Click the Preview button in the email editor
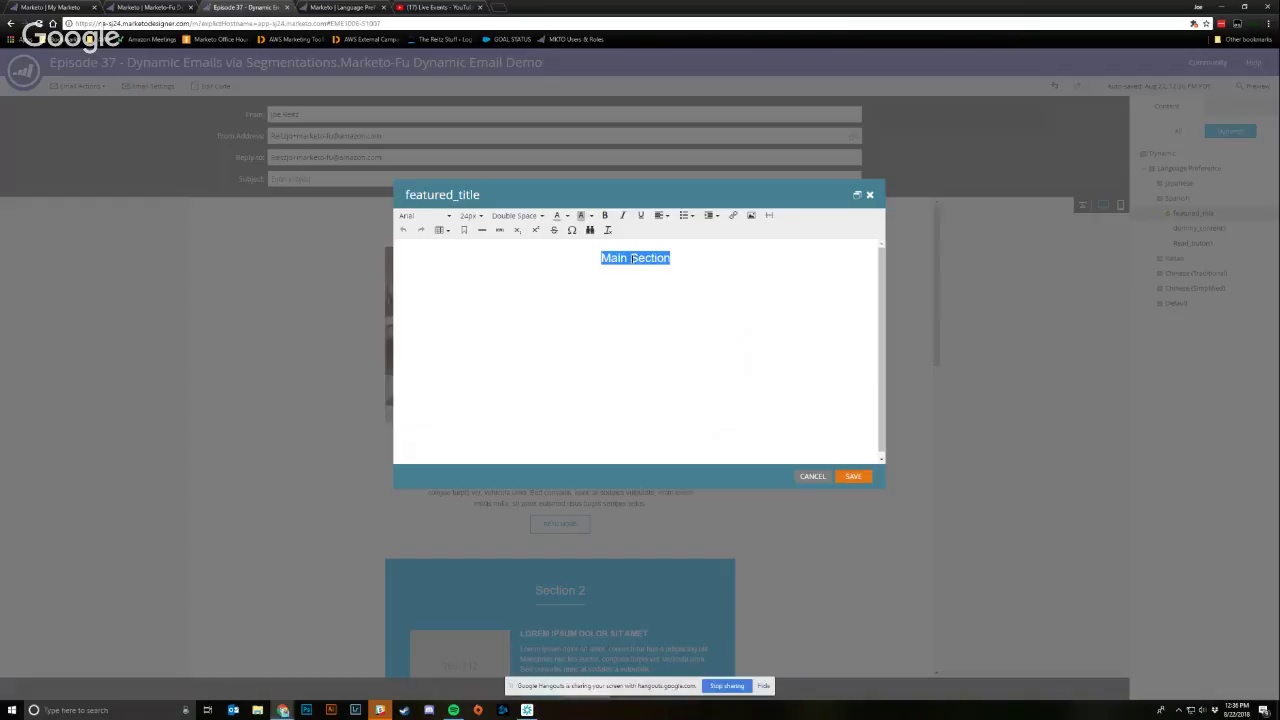The image size is (1280, 720). point(1253,86)
